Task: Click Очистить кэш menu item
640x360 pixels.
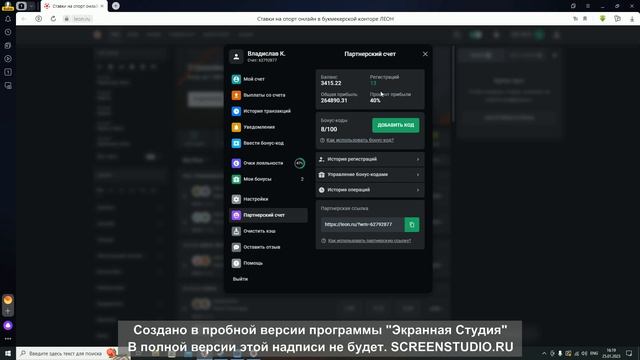Action: pyautogui.click(x=269, y=231)
